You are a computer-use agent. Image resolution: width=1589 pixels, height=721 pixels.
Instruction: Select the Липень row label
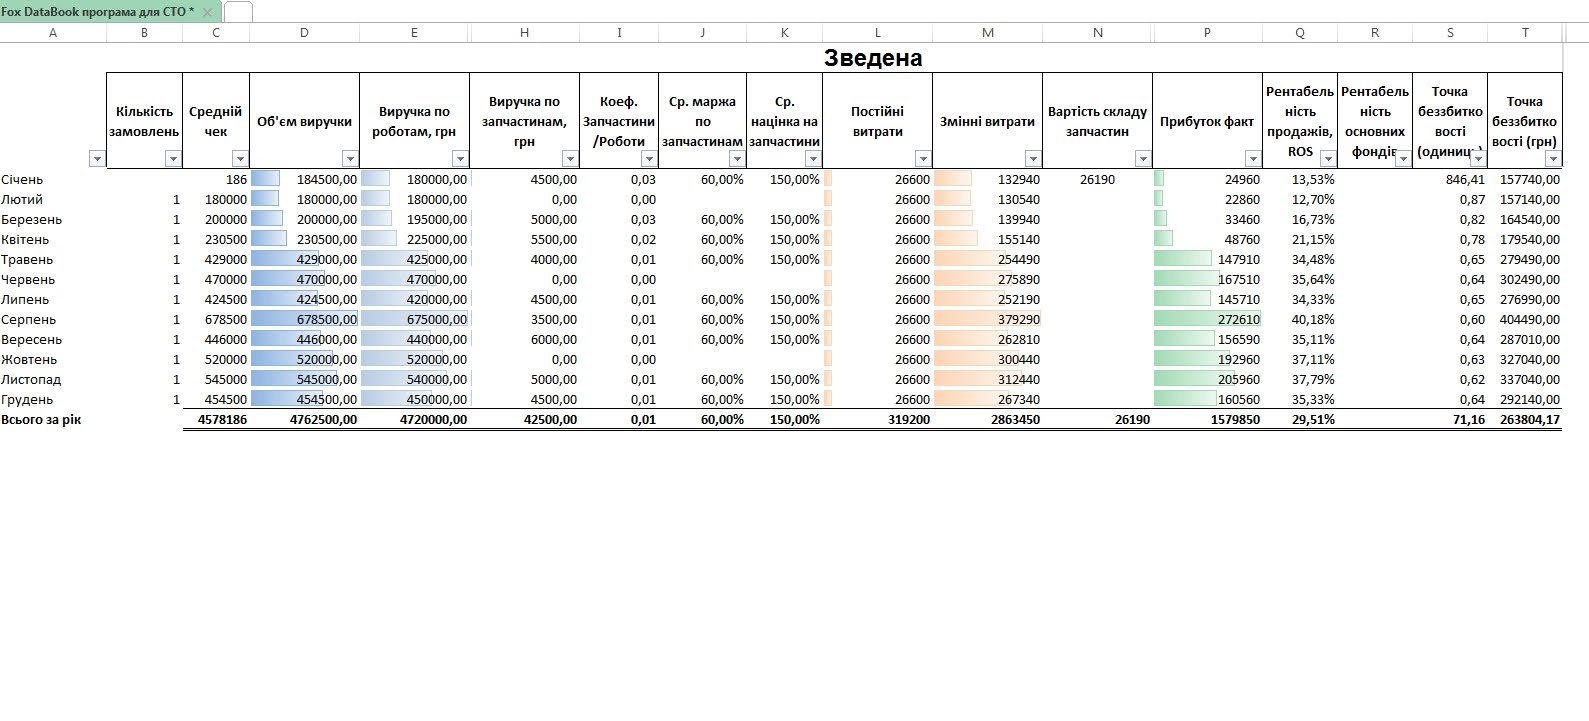[25, 300]
